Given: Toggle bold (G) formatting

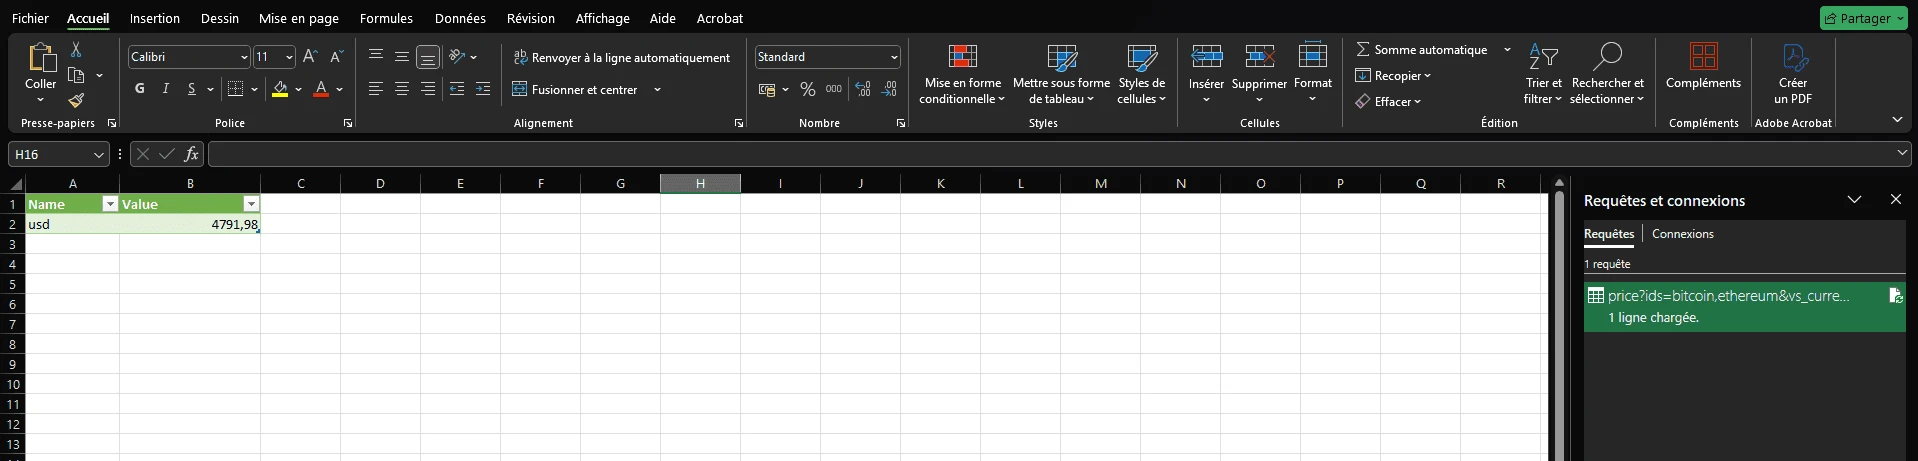Looking at the screenshot, I should 140,89.
